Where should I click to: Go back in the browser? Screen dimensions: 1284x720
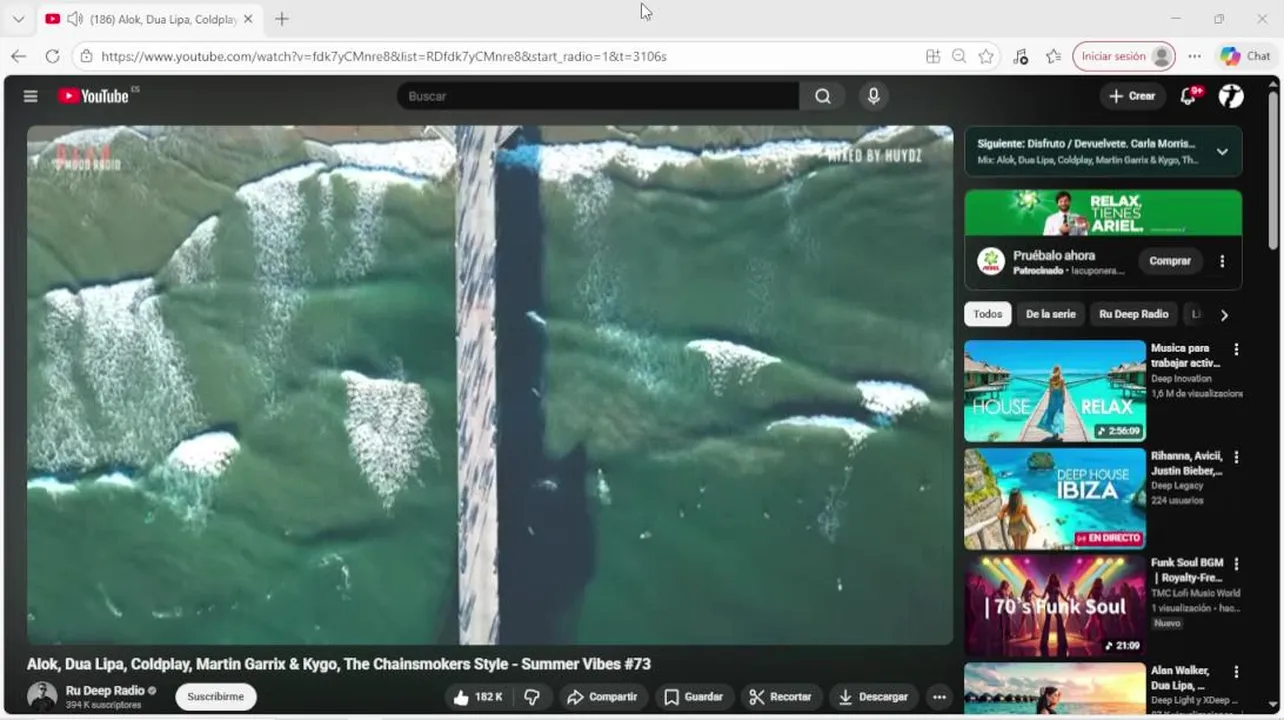(18, 56)
